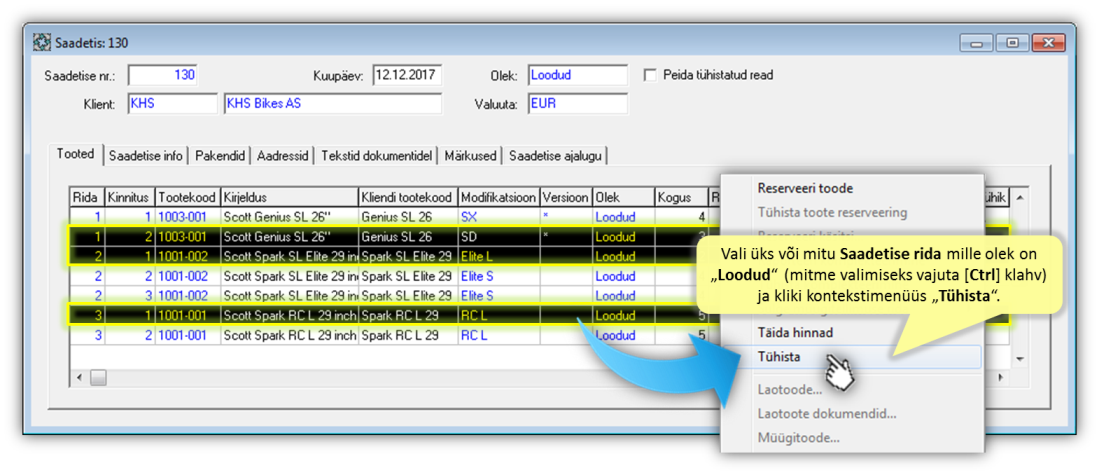
Task: Click the vertical scrollbar up arrow
Action: [1019, 198]
